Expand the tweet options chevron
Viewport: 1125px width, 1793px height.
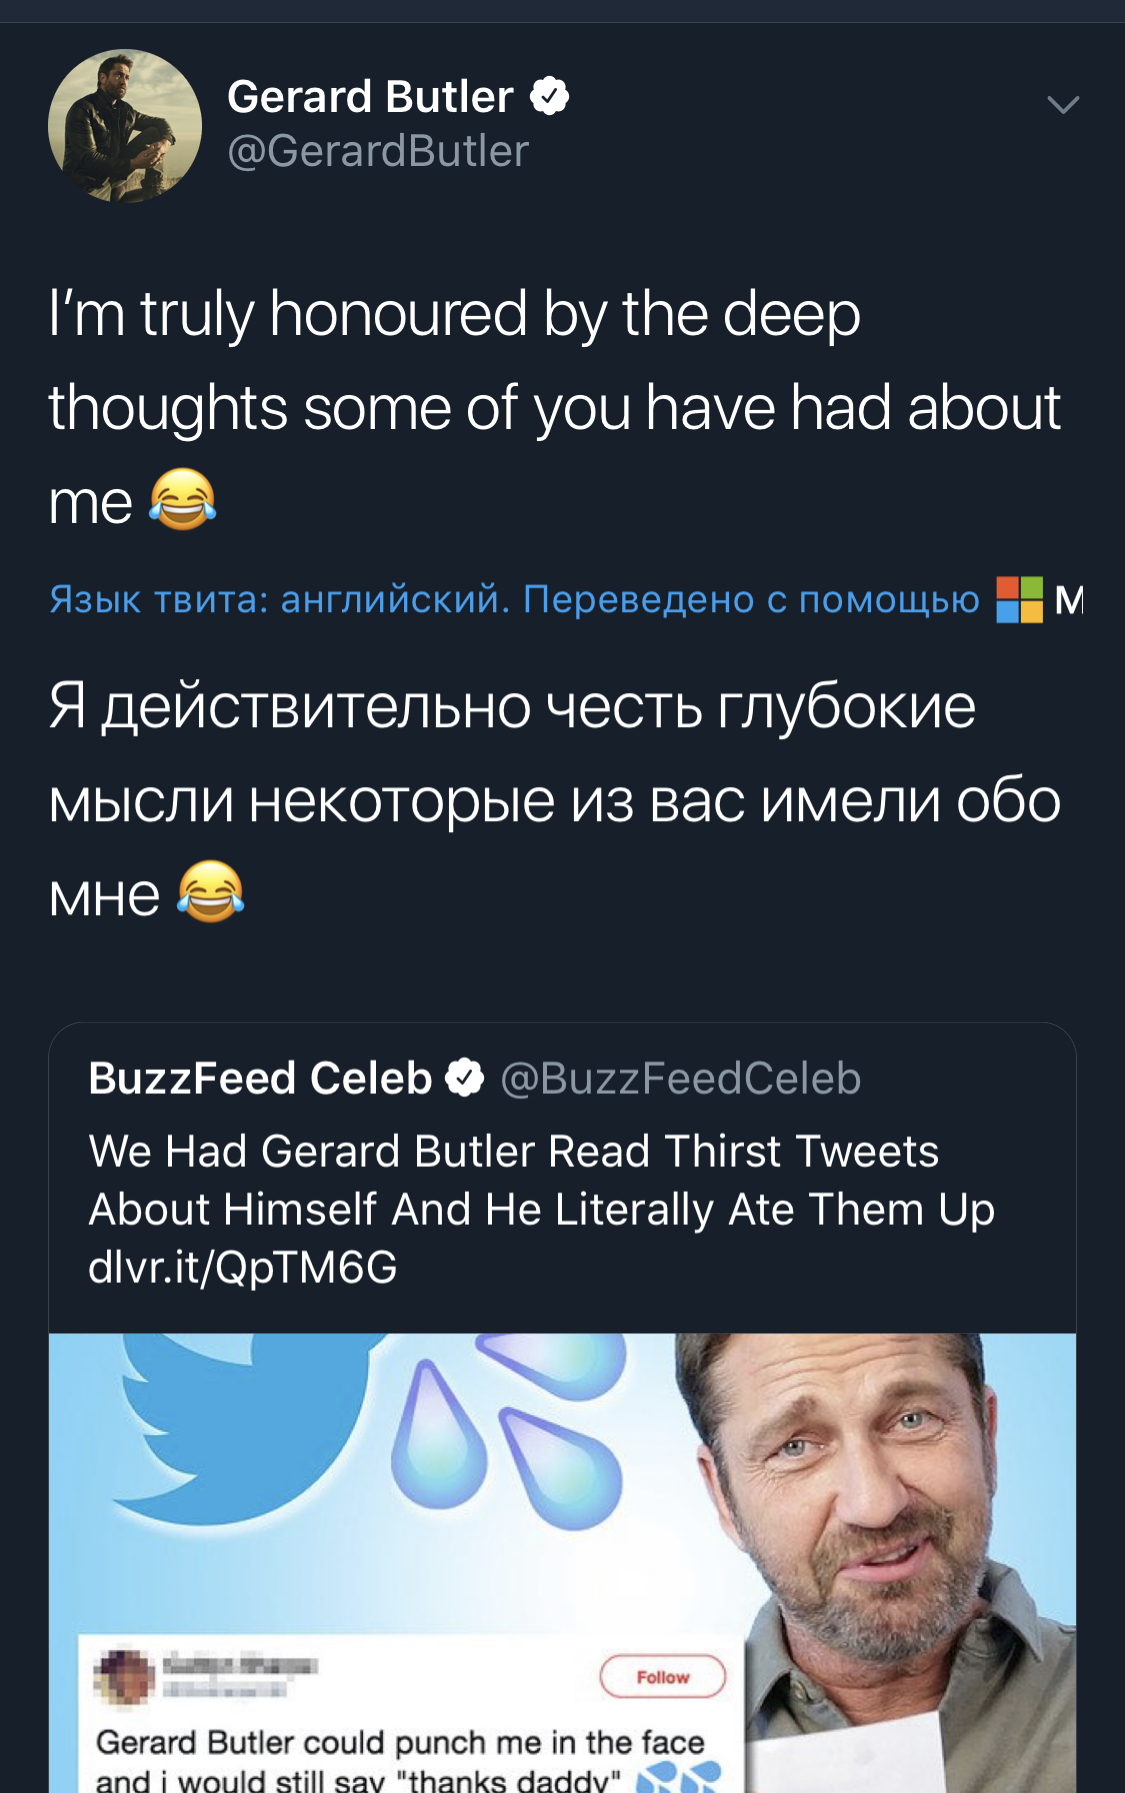[x=1062, y=104]
